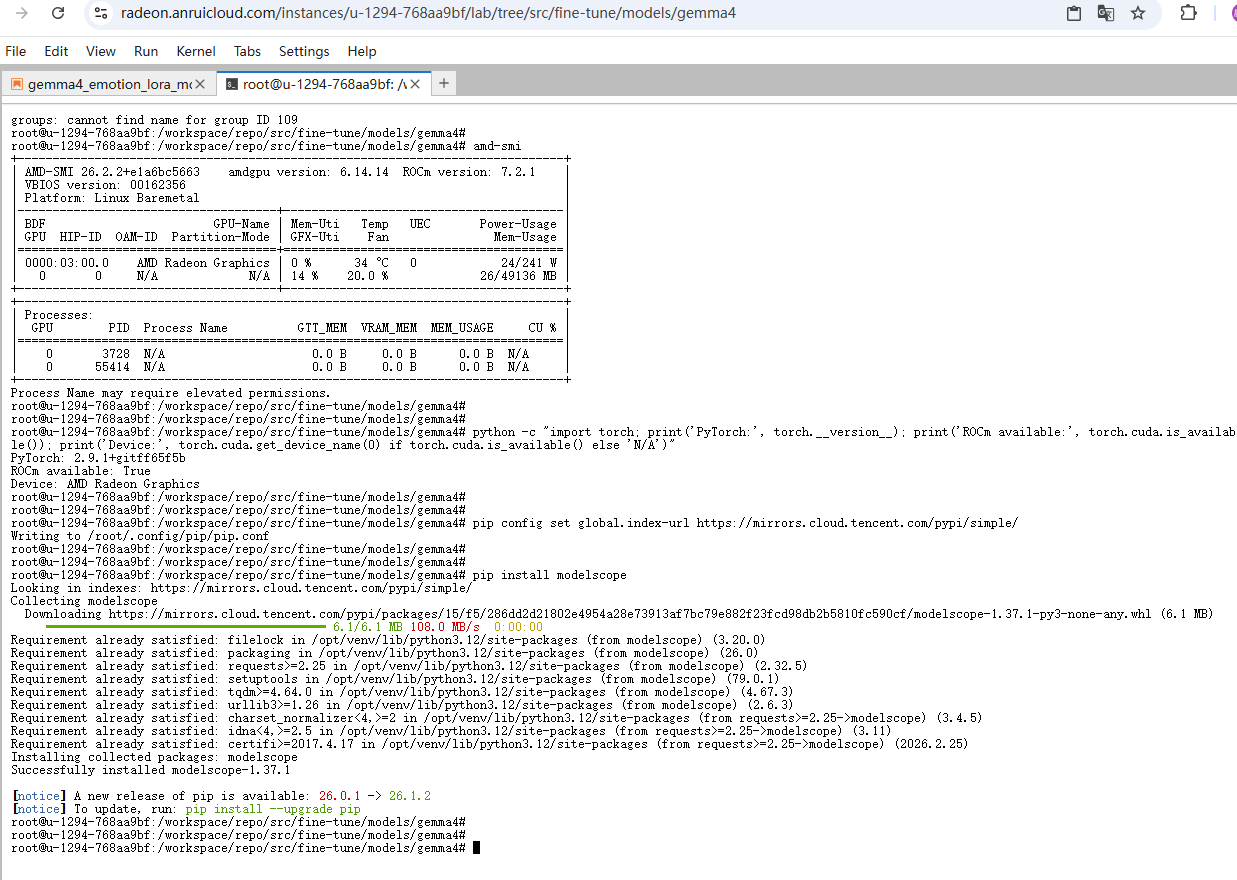Click the PID '3728' process row
The width and height of the screenshot is (1237, 880).
[x=290, y=354]
